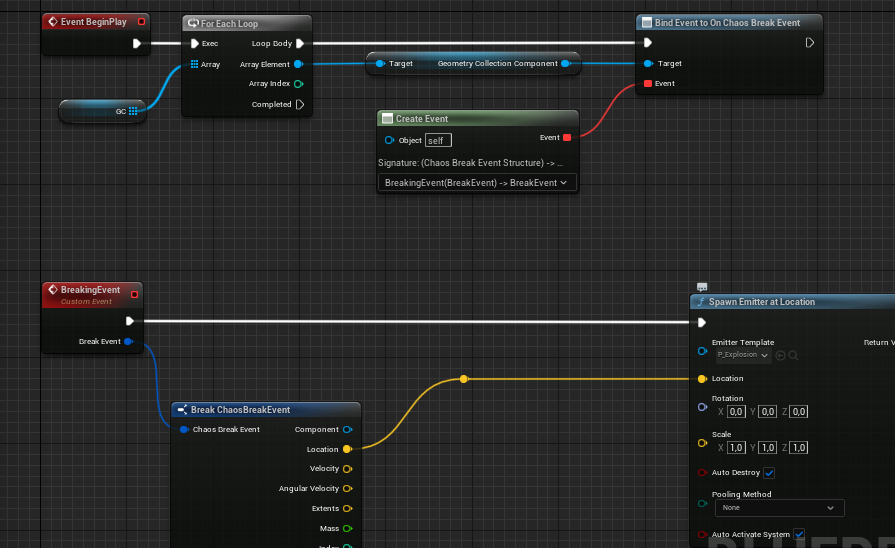Click the Location output pin on Break ChaosBreakEvent
The image size is (895, 548).
tap(347, 449)
